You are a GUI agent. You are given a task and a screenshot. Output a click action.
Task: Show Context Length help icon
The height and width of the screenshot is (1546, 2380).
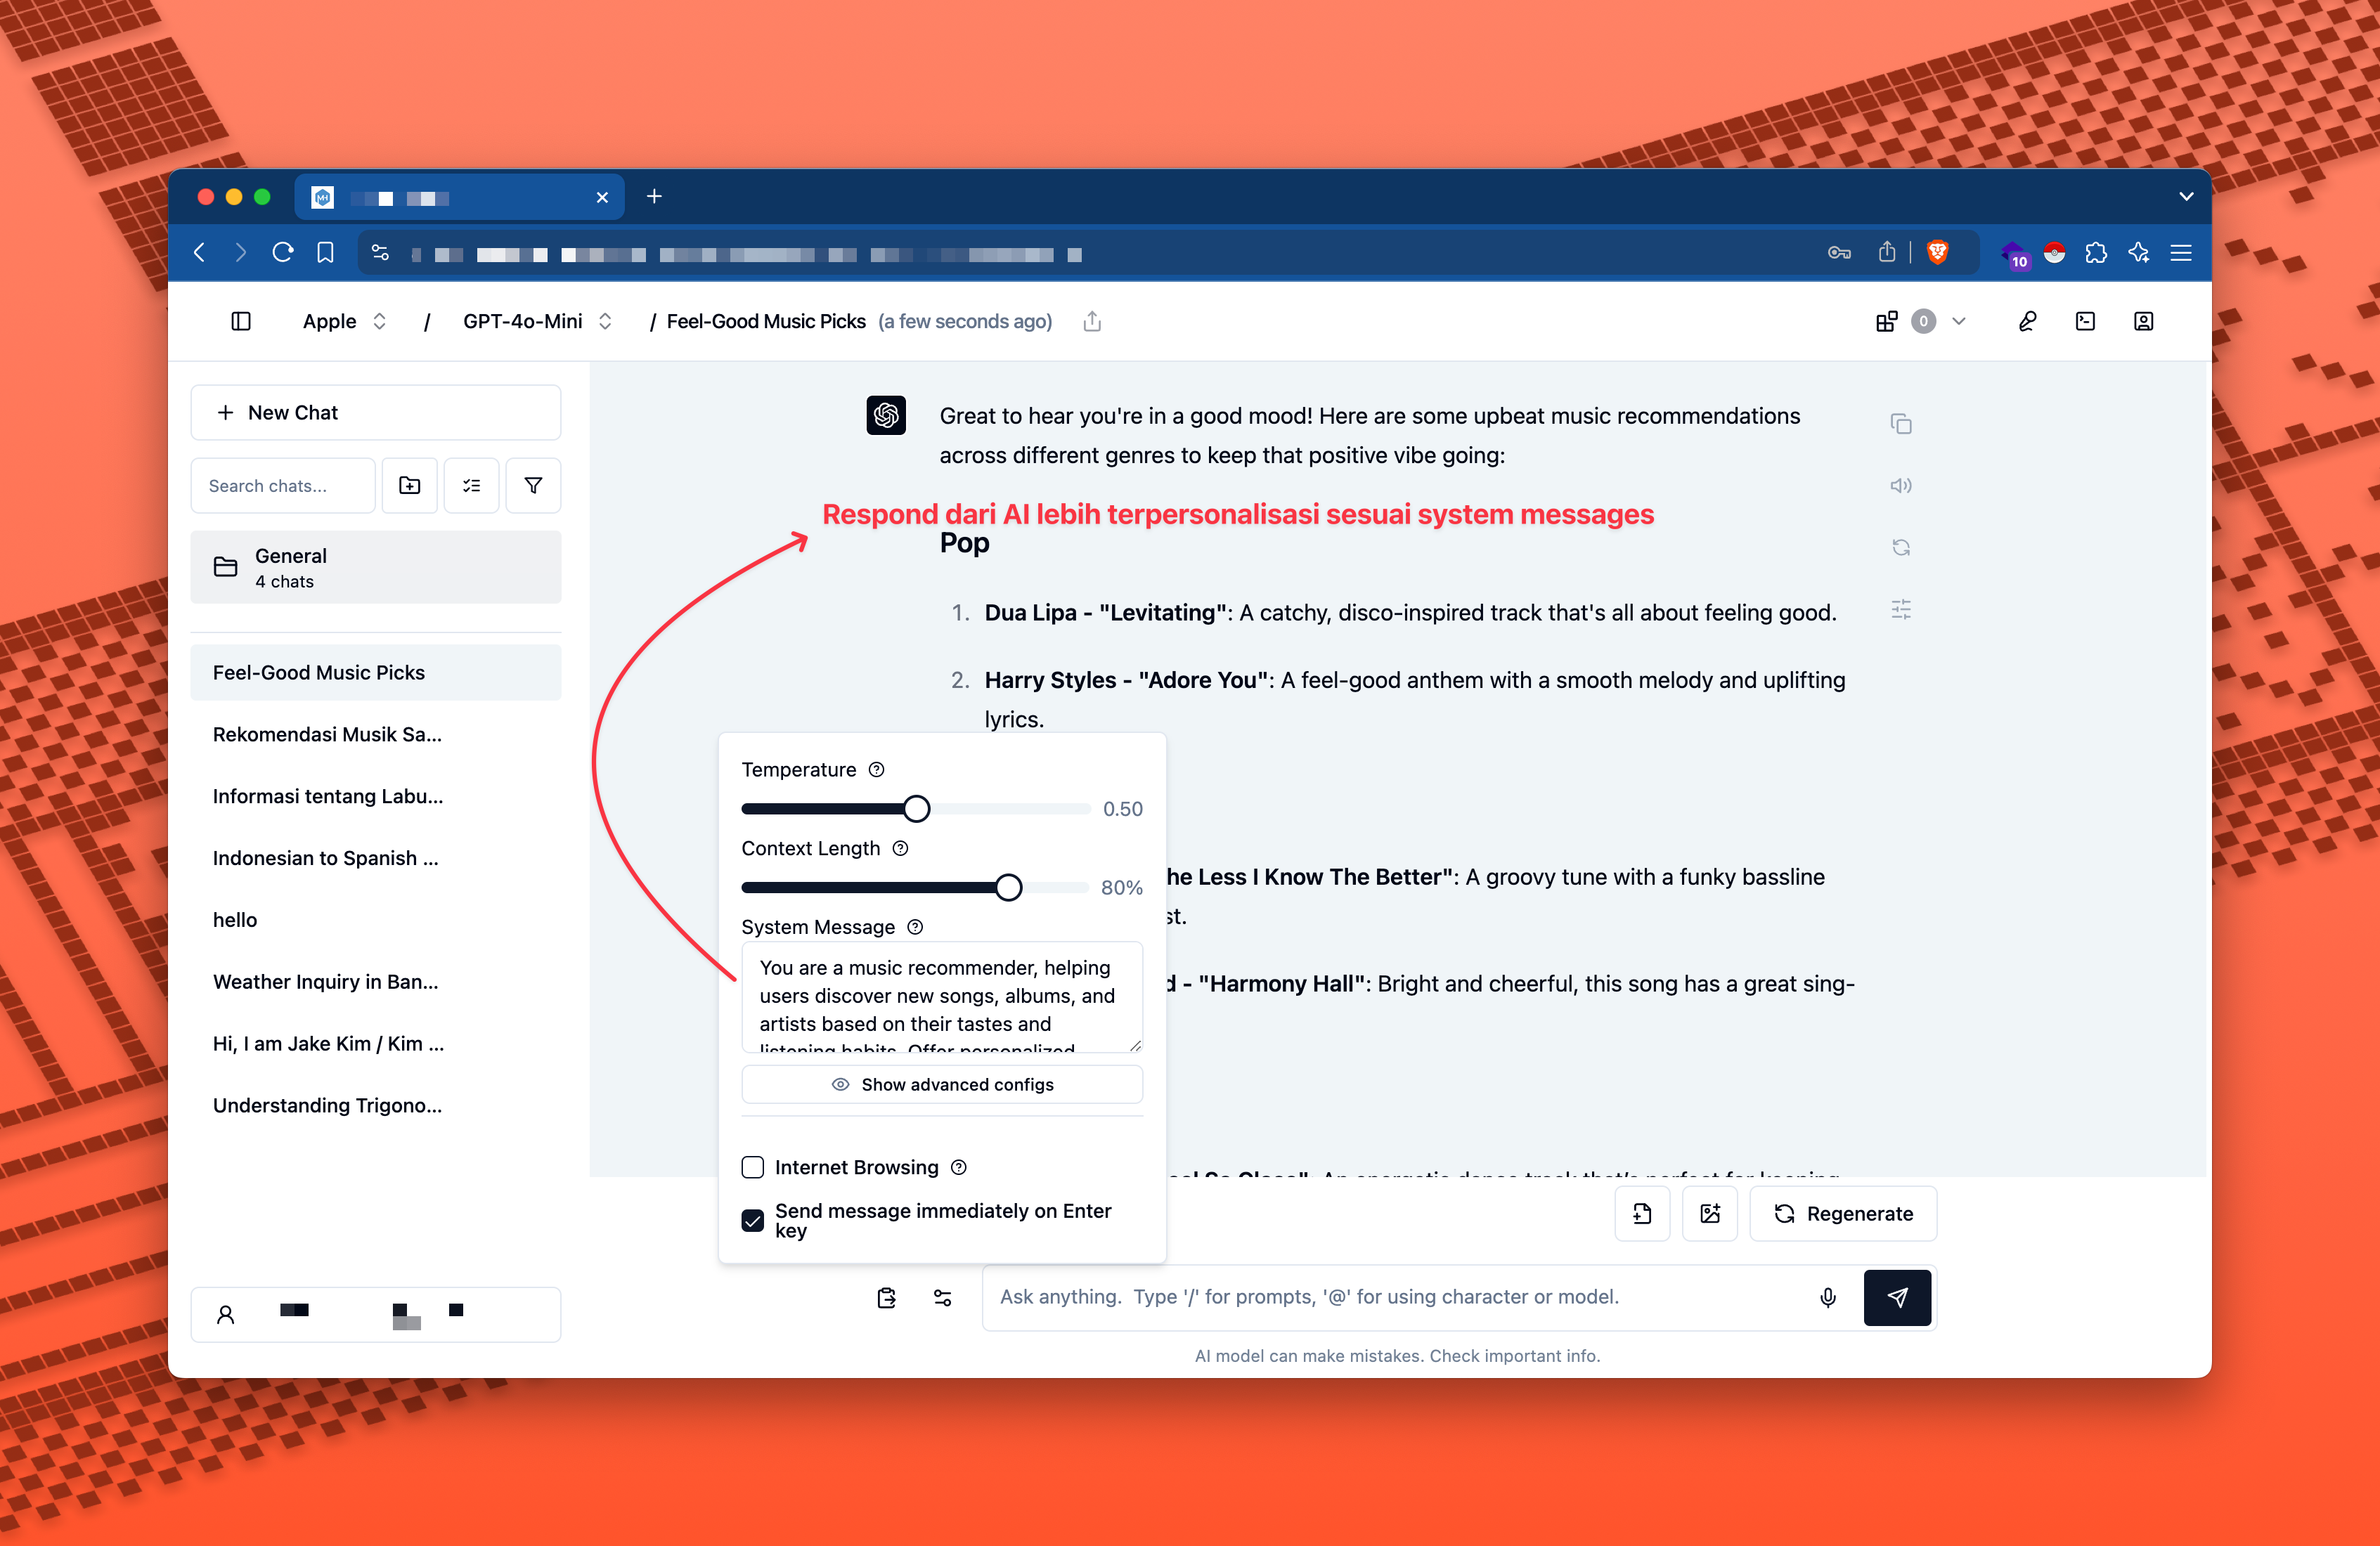(900, 848)
